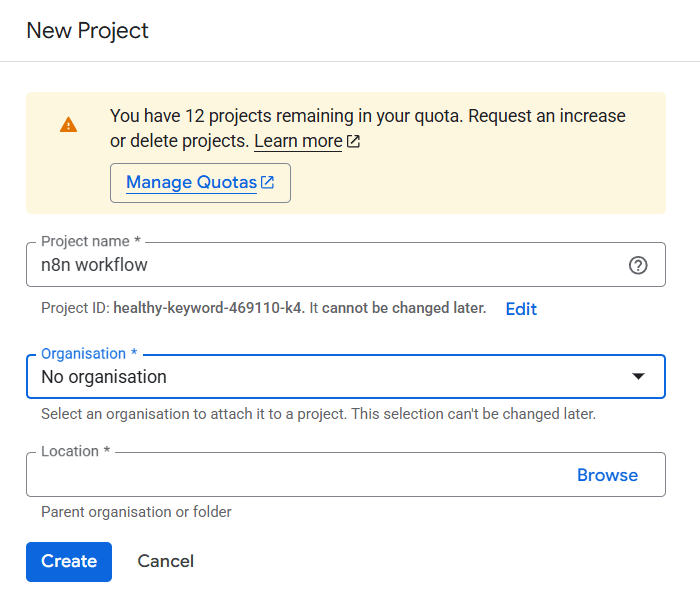
Task: Click the external-link icon beside Learn more
Action: pos(353,142)
